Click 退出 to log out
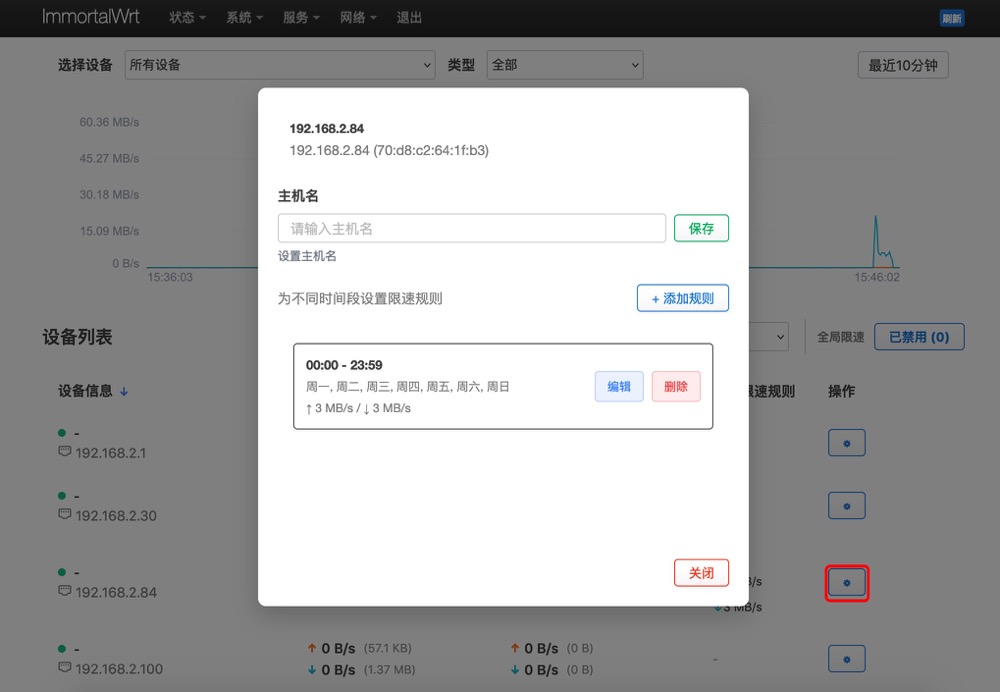 pyautogui.click(x=409, y=18)
